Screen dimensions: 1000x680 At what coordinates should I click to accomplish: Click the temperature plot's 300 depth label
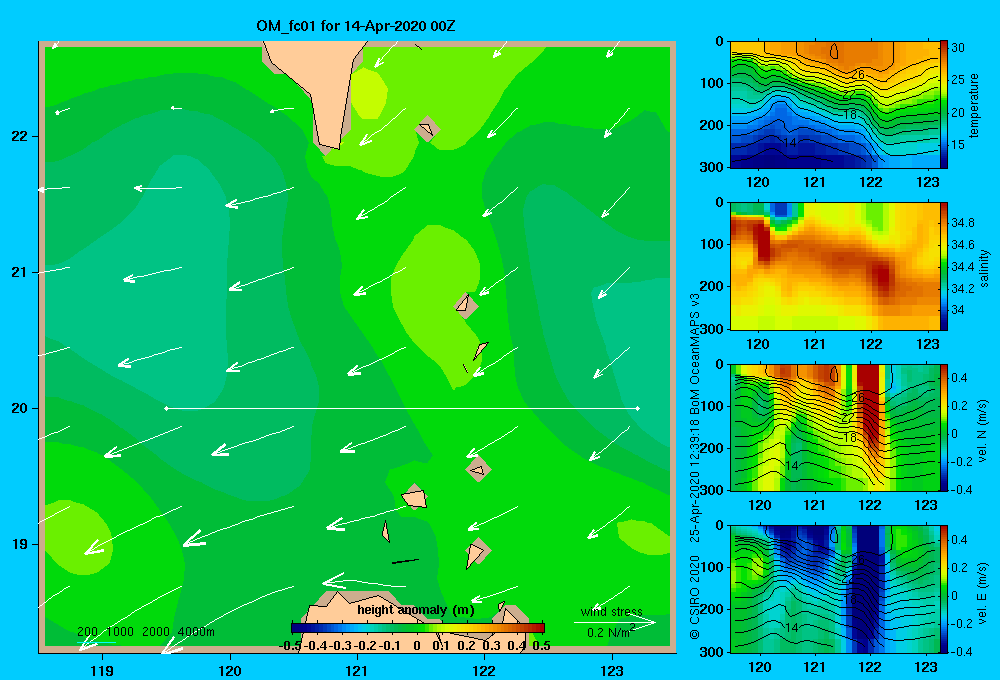click(x=712, y=167)
